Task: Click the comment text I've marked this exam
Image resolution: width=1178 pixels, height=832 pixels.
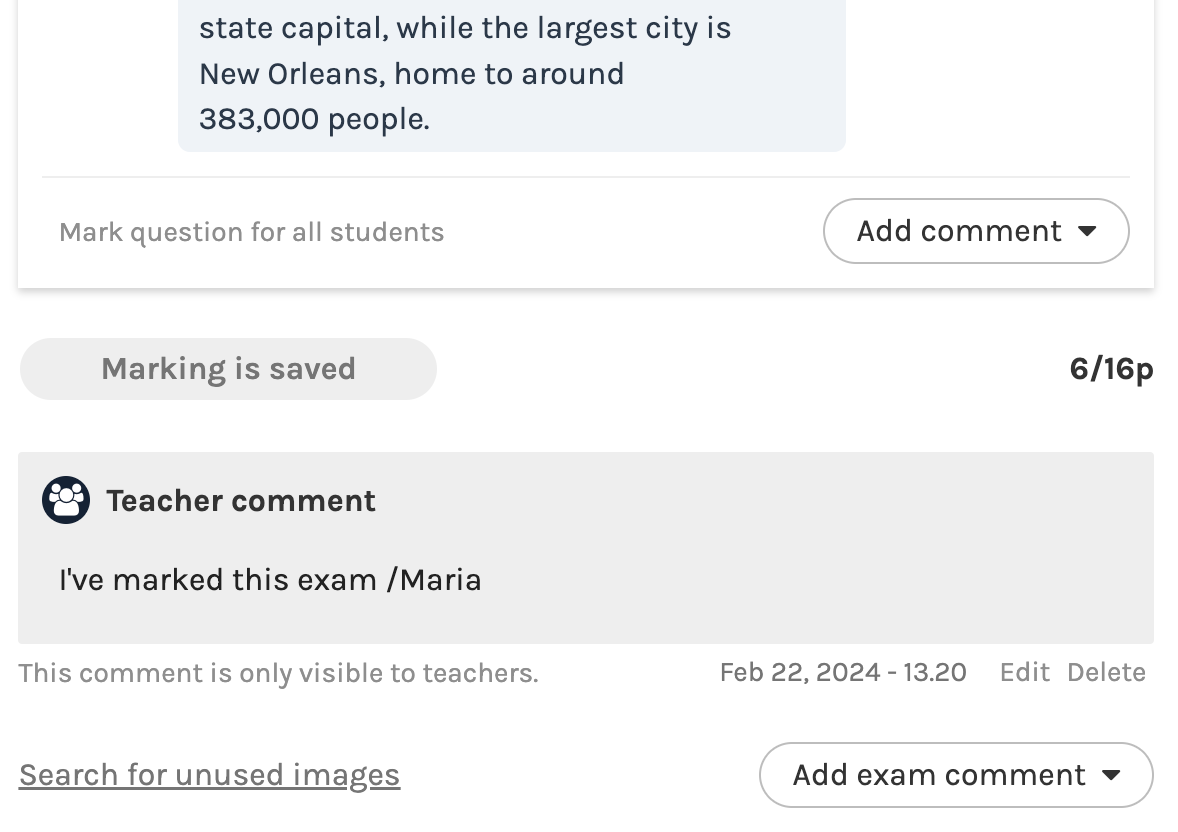Action: [218, 580]
